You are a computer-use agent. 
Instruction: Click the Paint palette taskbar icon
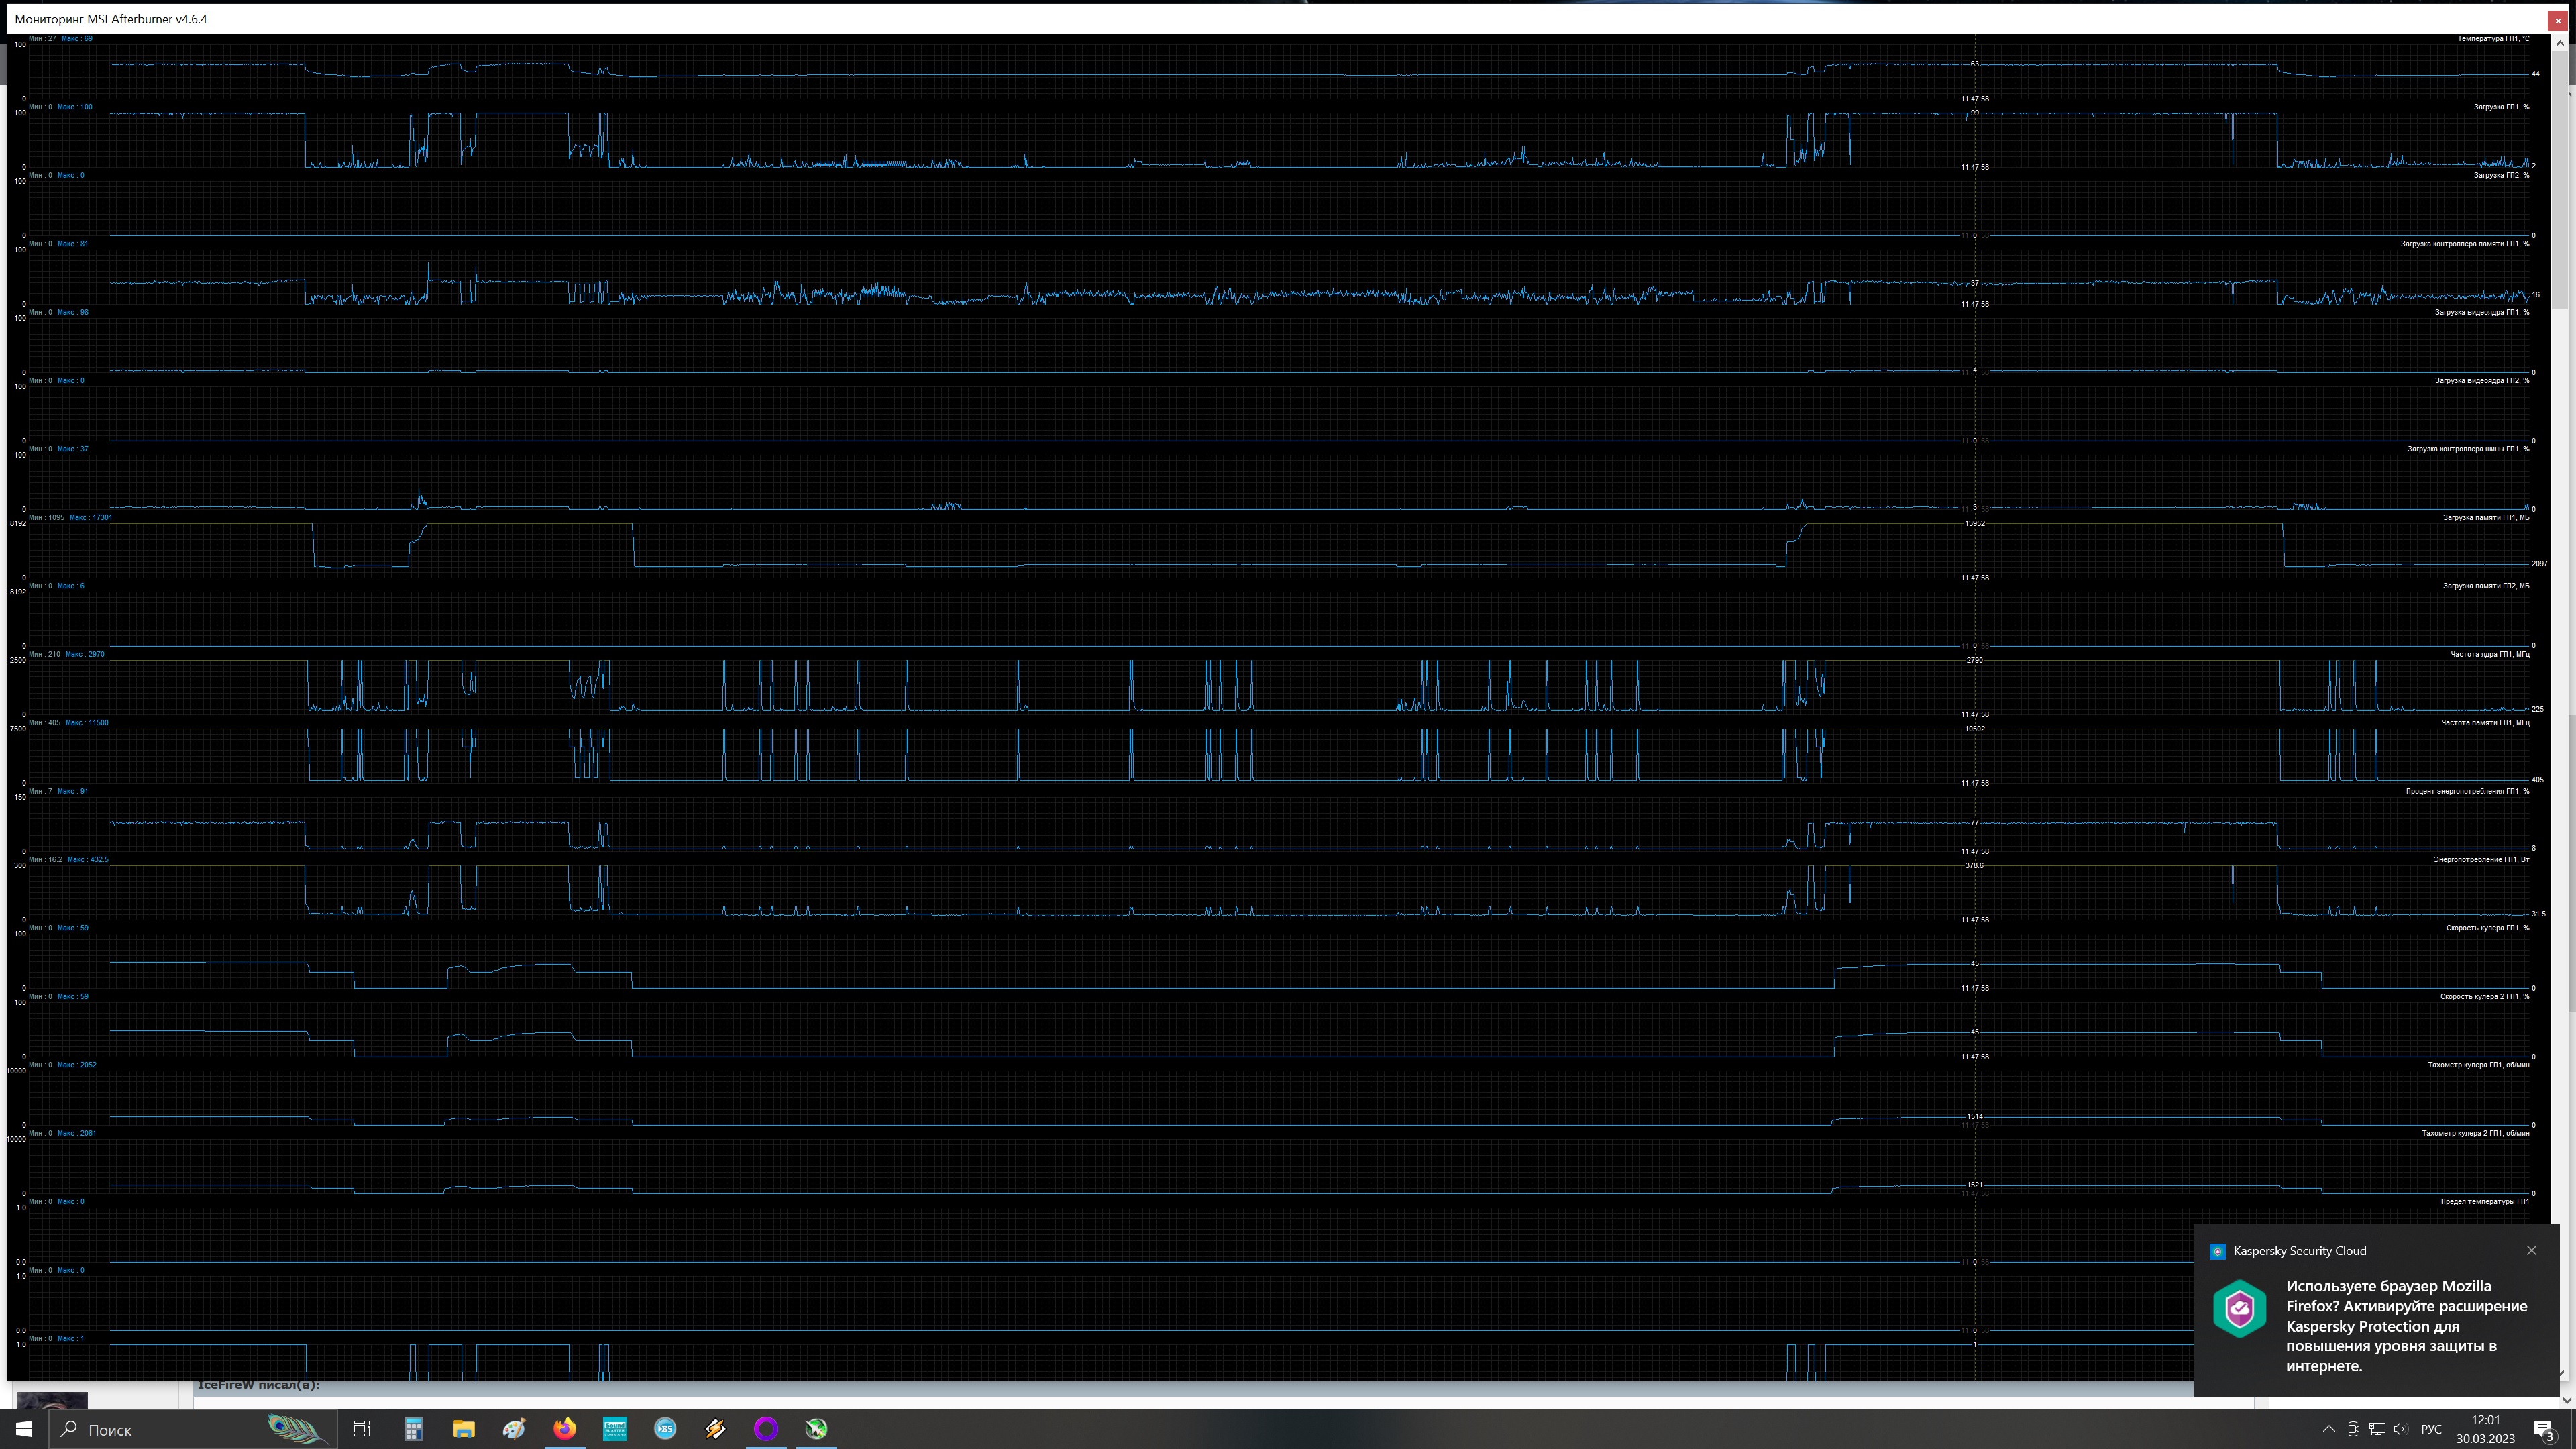514,1429
